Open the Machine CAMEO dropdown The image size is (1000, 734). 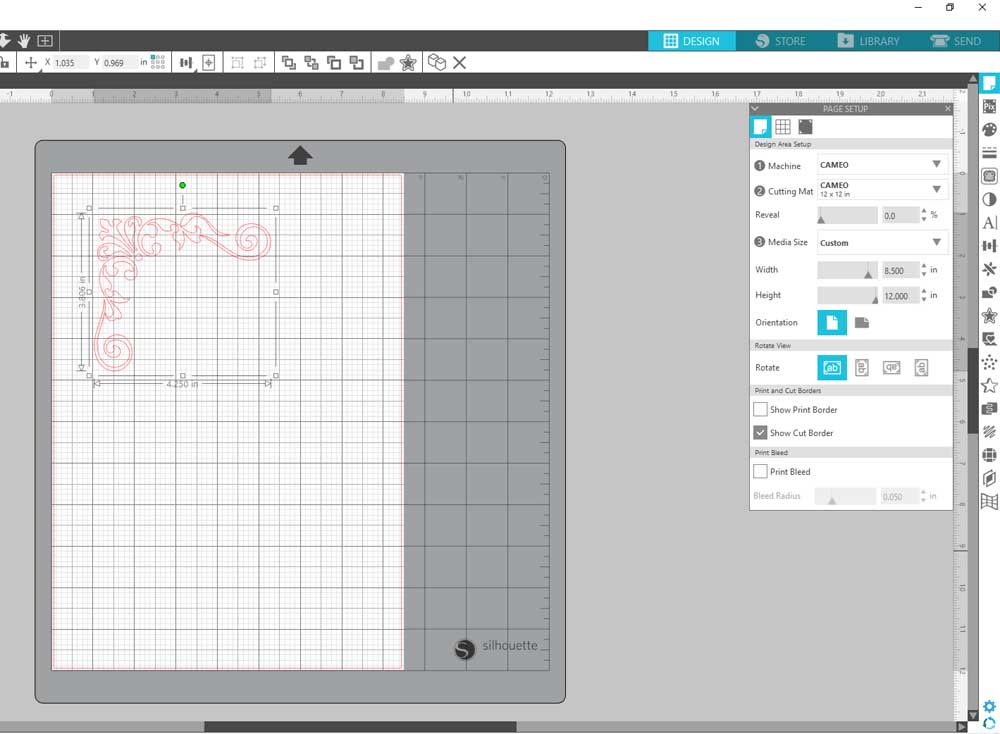(882, 165)
